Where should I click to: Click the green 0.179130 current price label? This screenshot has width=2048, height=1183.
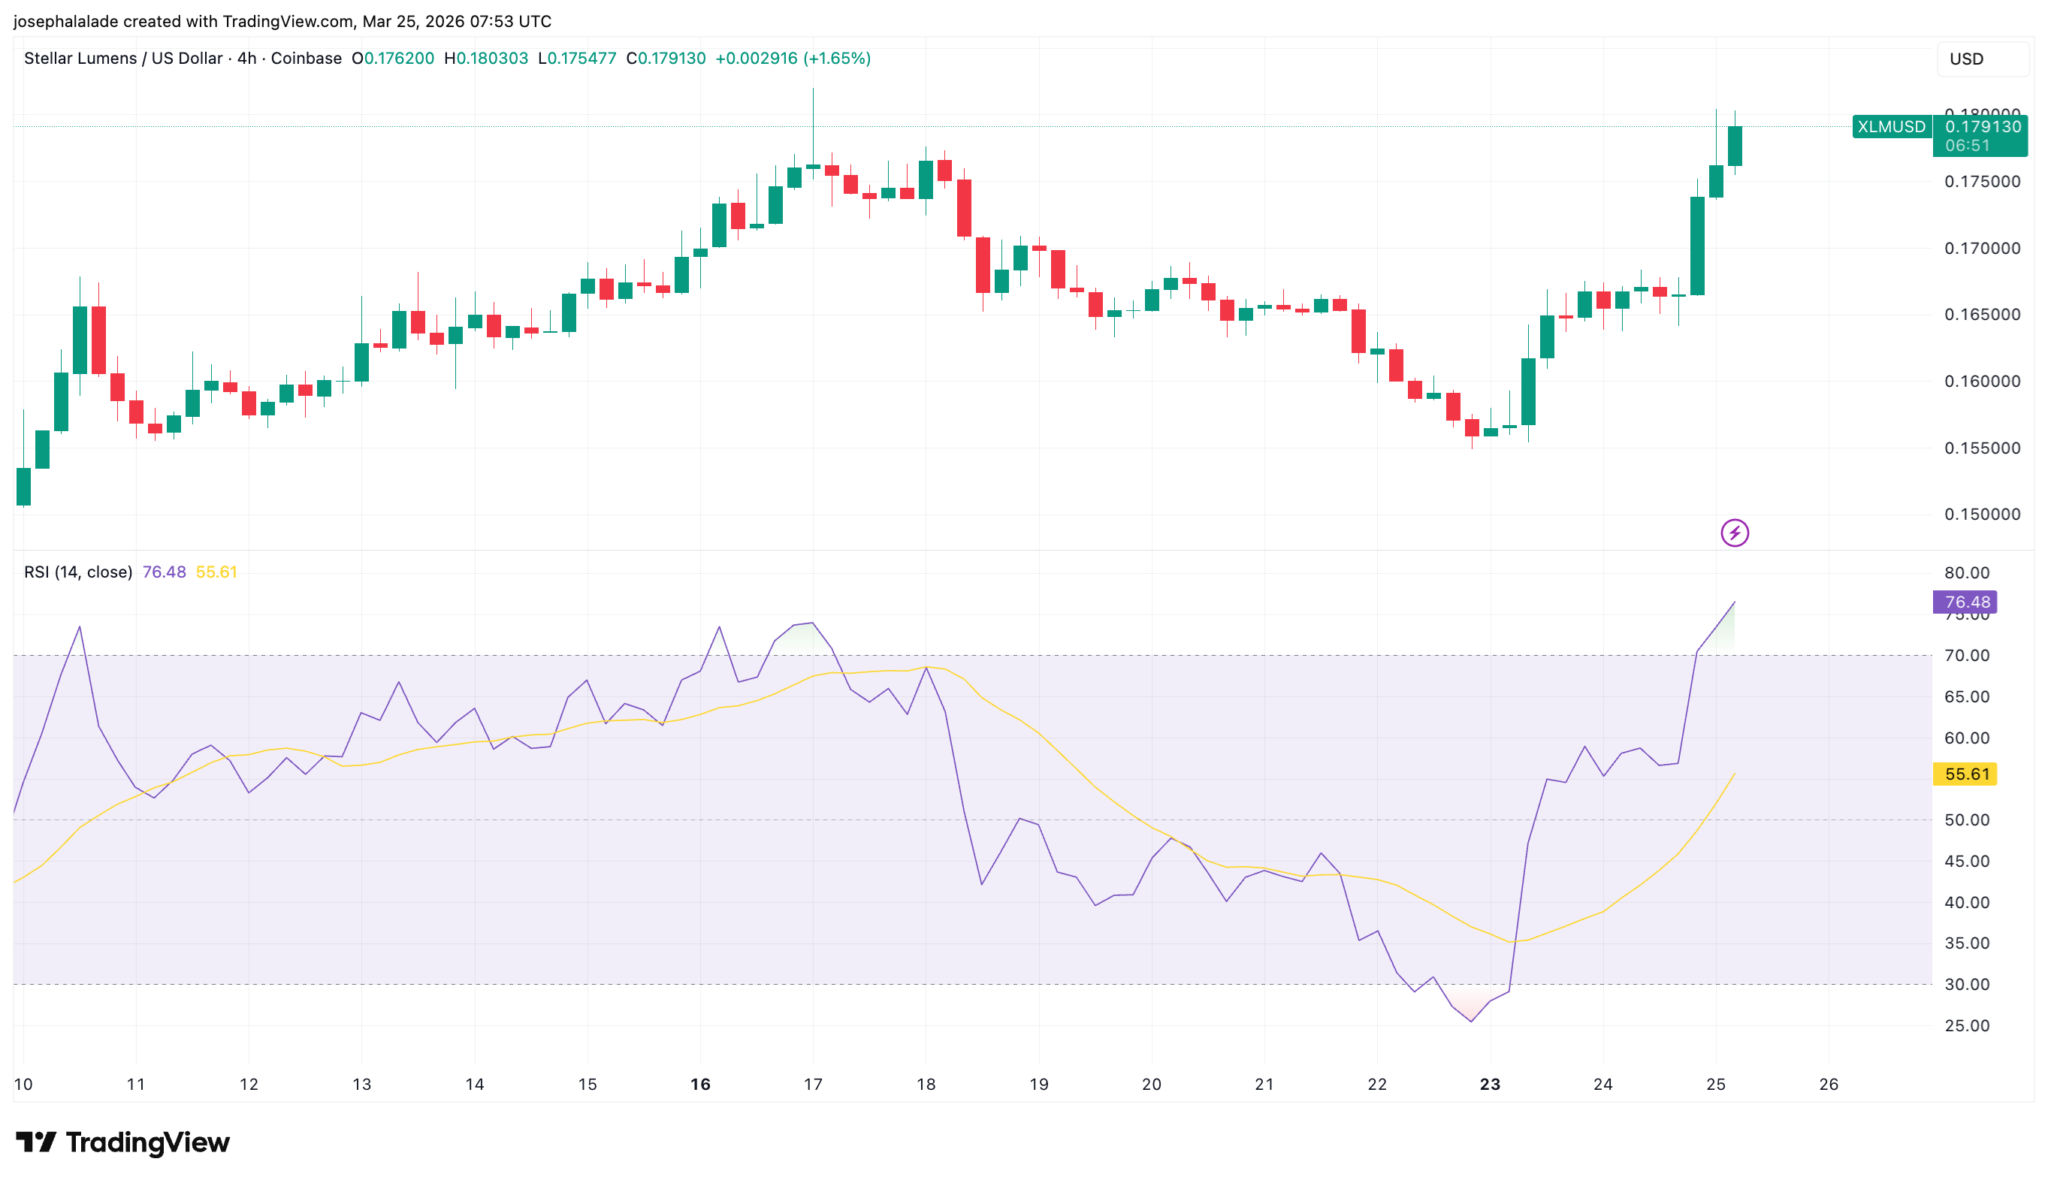[x=1982, y=127]
